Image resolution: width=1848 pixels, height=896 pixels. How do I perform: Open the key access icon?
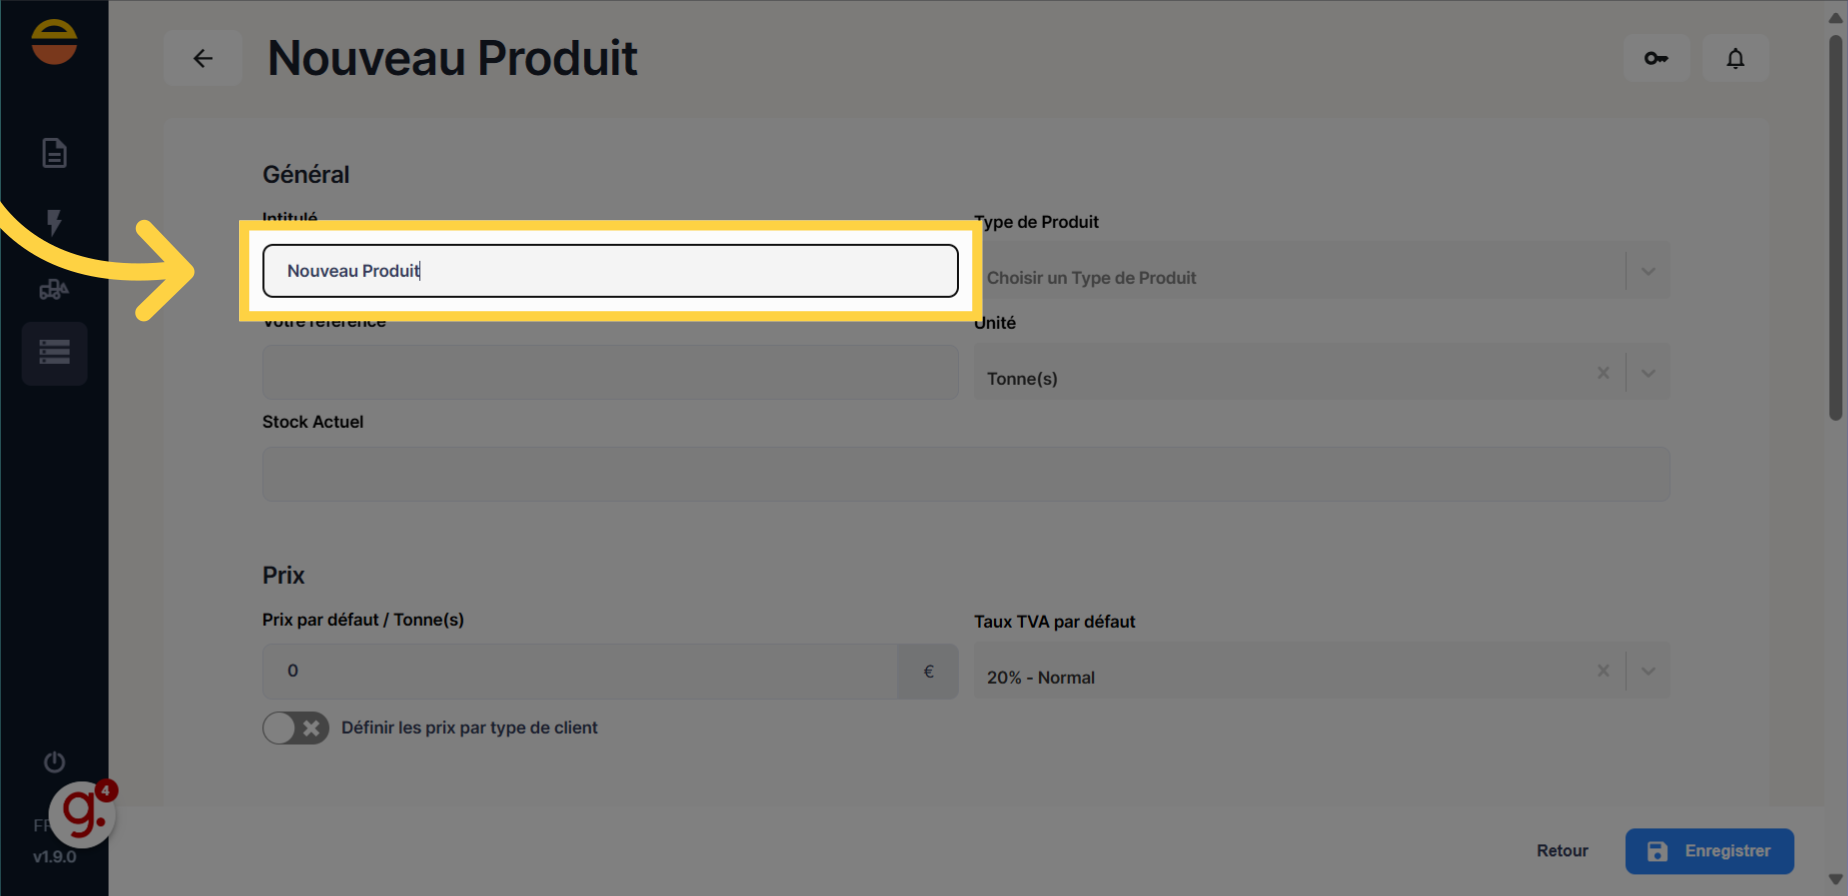click(1656, 58)
